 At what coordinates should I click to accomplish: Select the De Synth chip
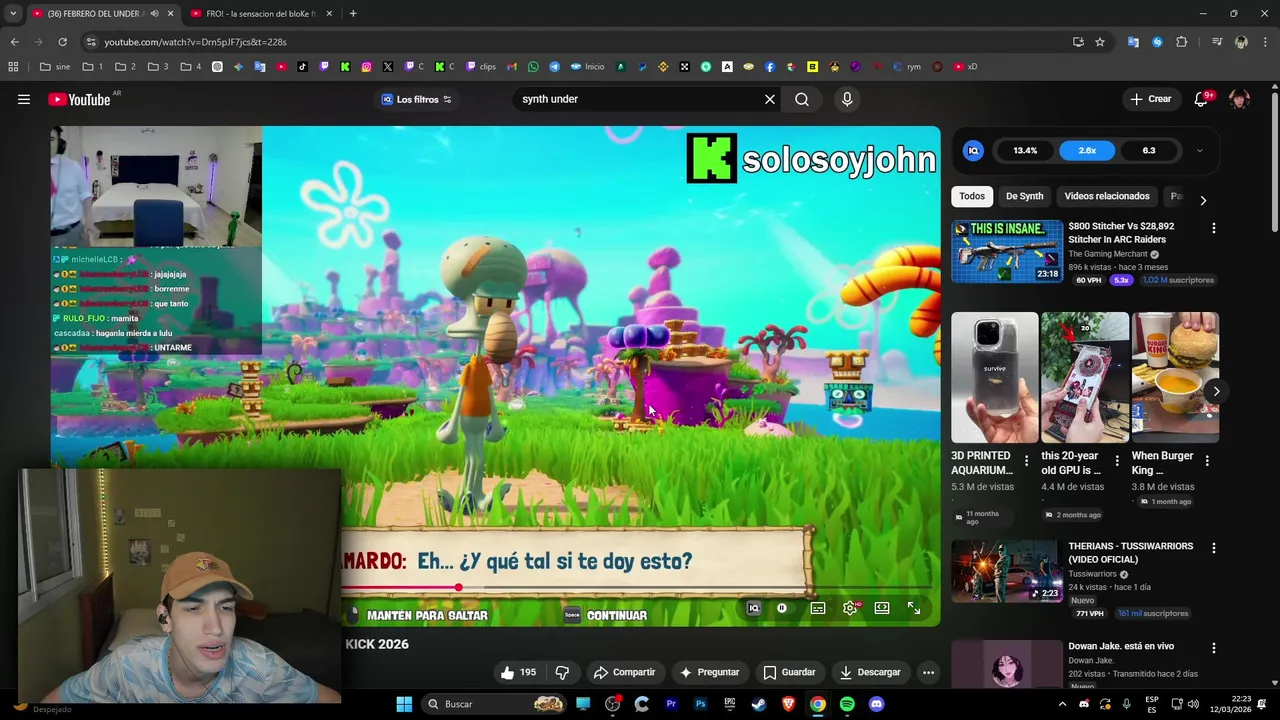[x=1024, y=196]
